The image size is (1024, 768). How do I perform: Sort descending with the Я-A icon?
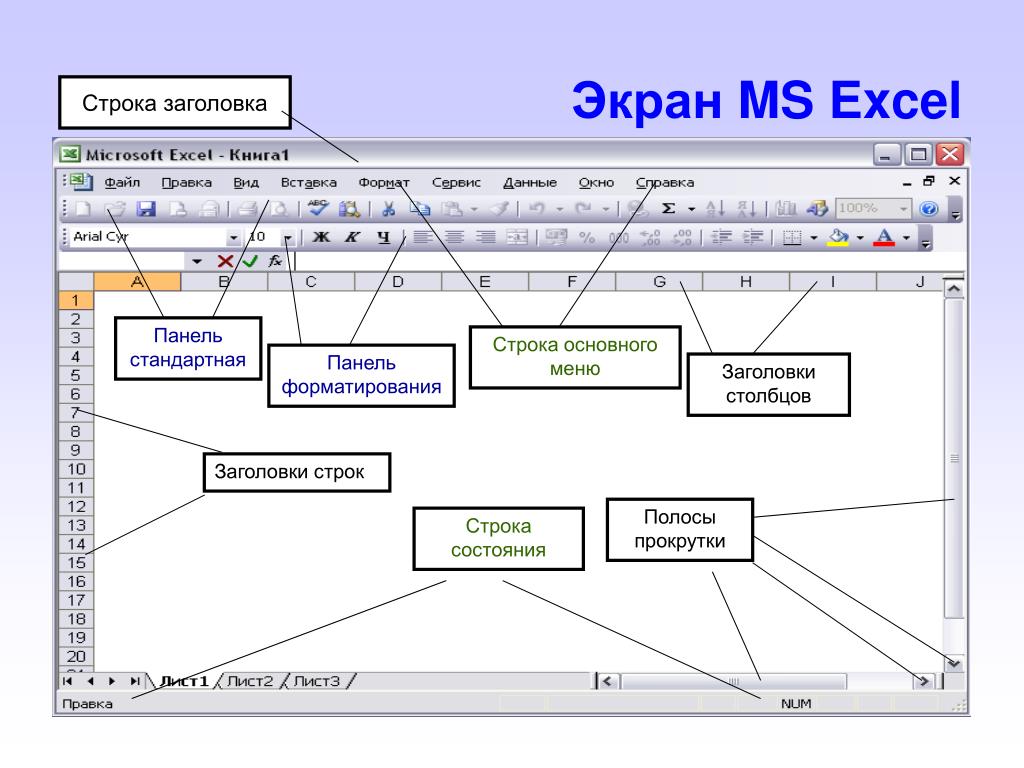[x=746, y=209]
